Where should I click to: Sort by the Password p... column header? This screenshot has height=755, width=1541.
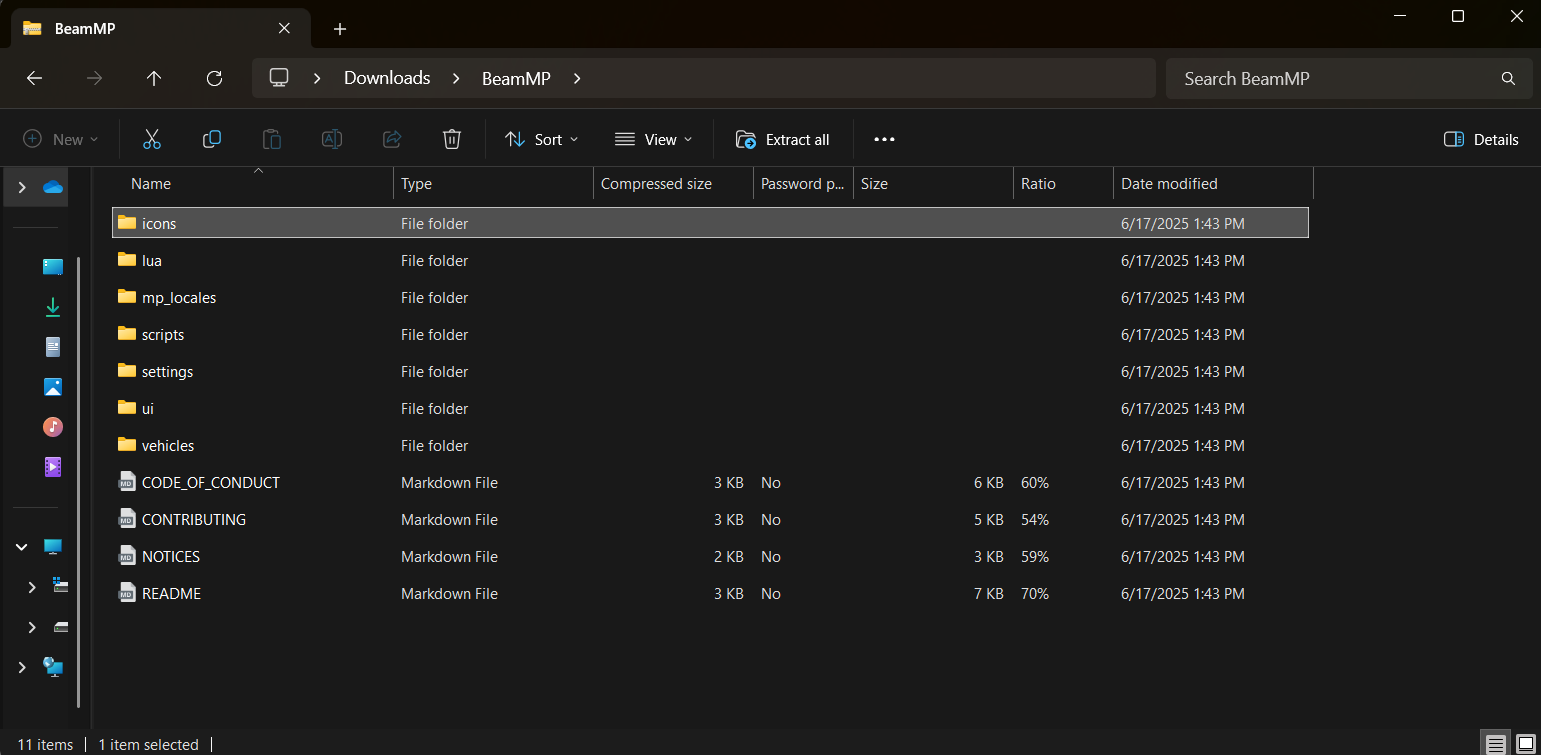tap(803, 184)
